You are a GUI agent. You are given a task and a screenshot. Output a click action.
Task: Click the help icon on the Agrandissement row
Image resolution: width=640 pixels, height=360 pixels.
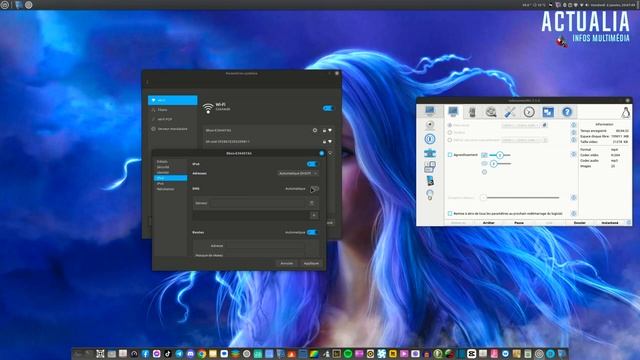pyautogui.click(x=573, y=154)
